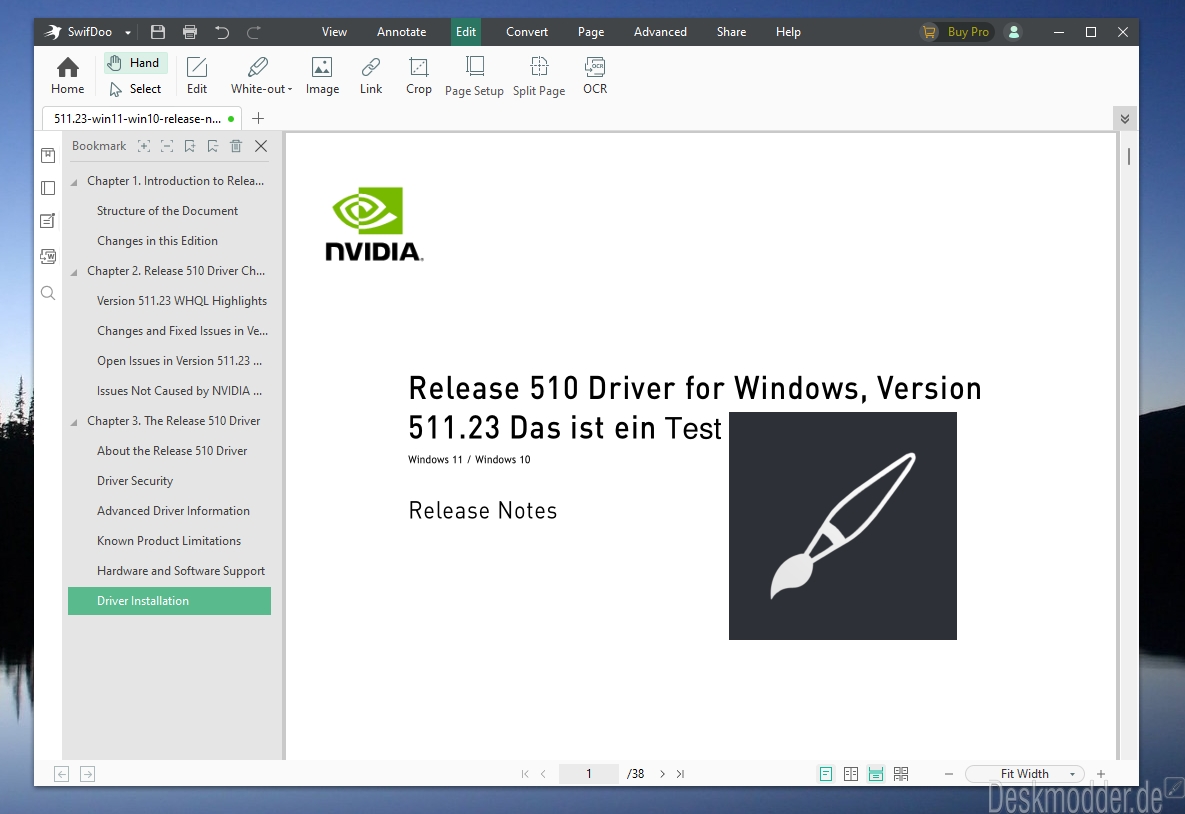Image resolution: width=1185 pixels, height=814 pixels.
Task: Click the zoom in plus button
Action: (x=1101, y=774)
